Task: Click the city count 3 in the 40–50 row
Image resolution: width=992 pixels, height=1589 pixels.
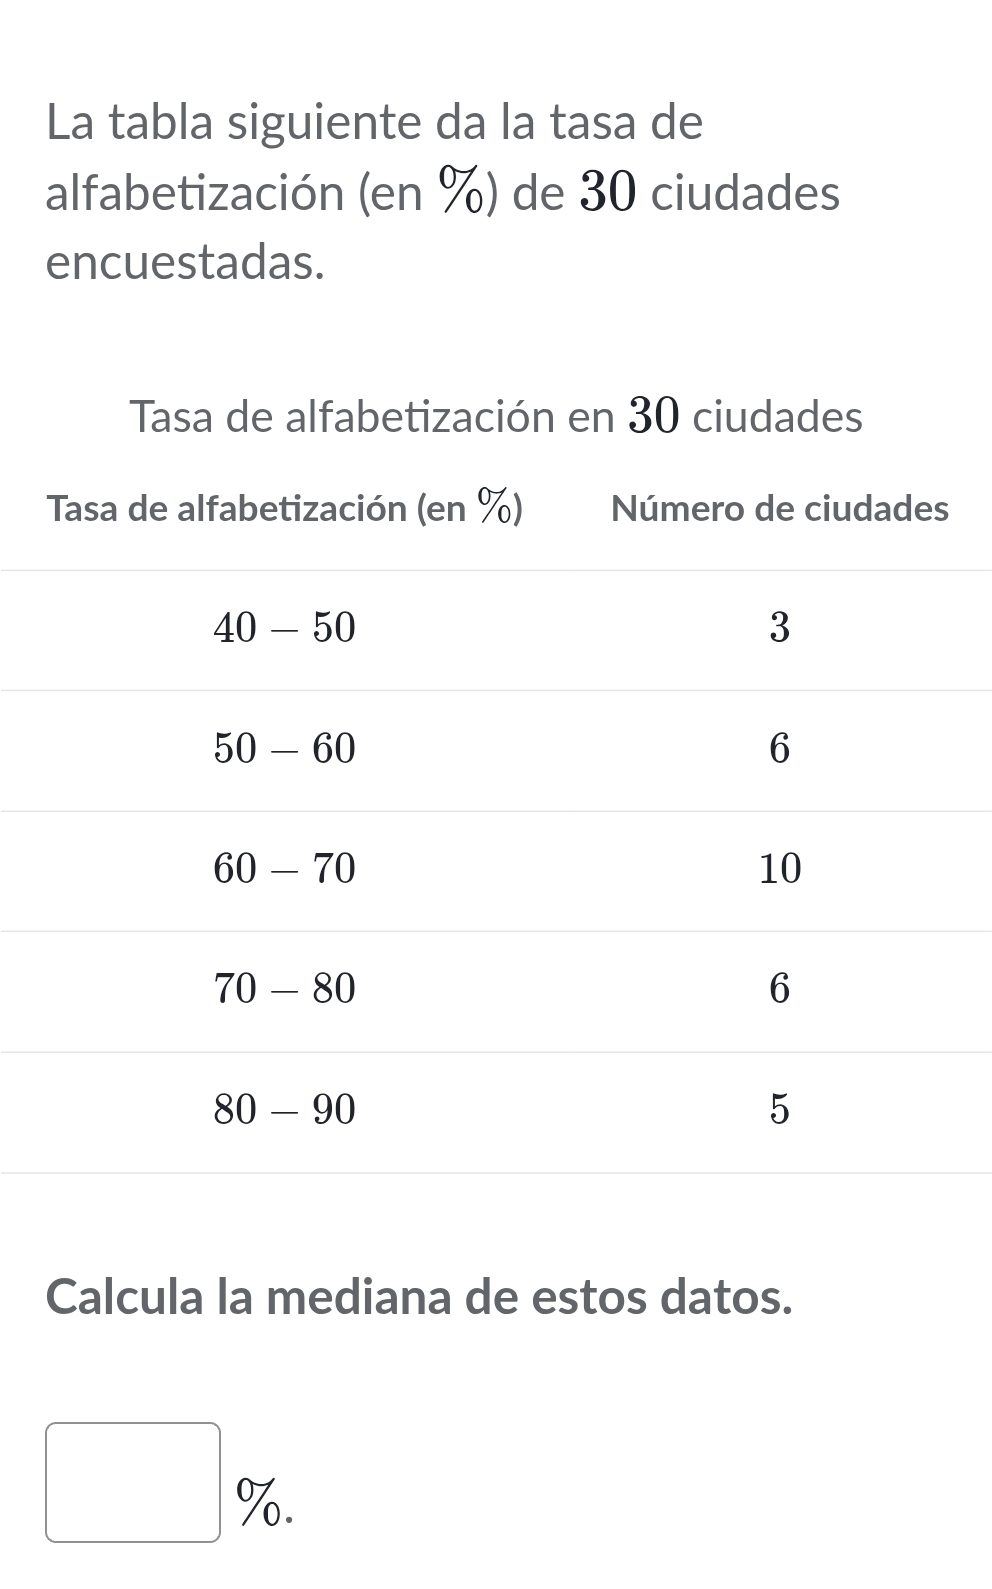Action: [780, 628]
